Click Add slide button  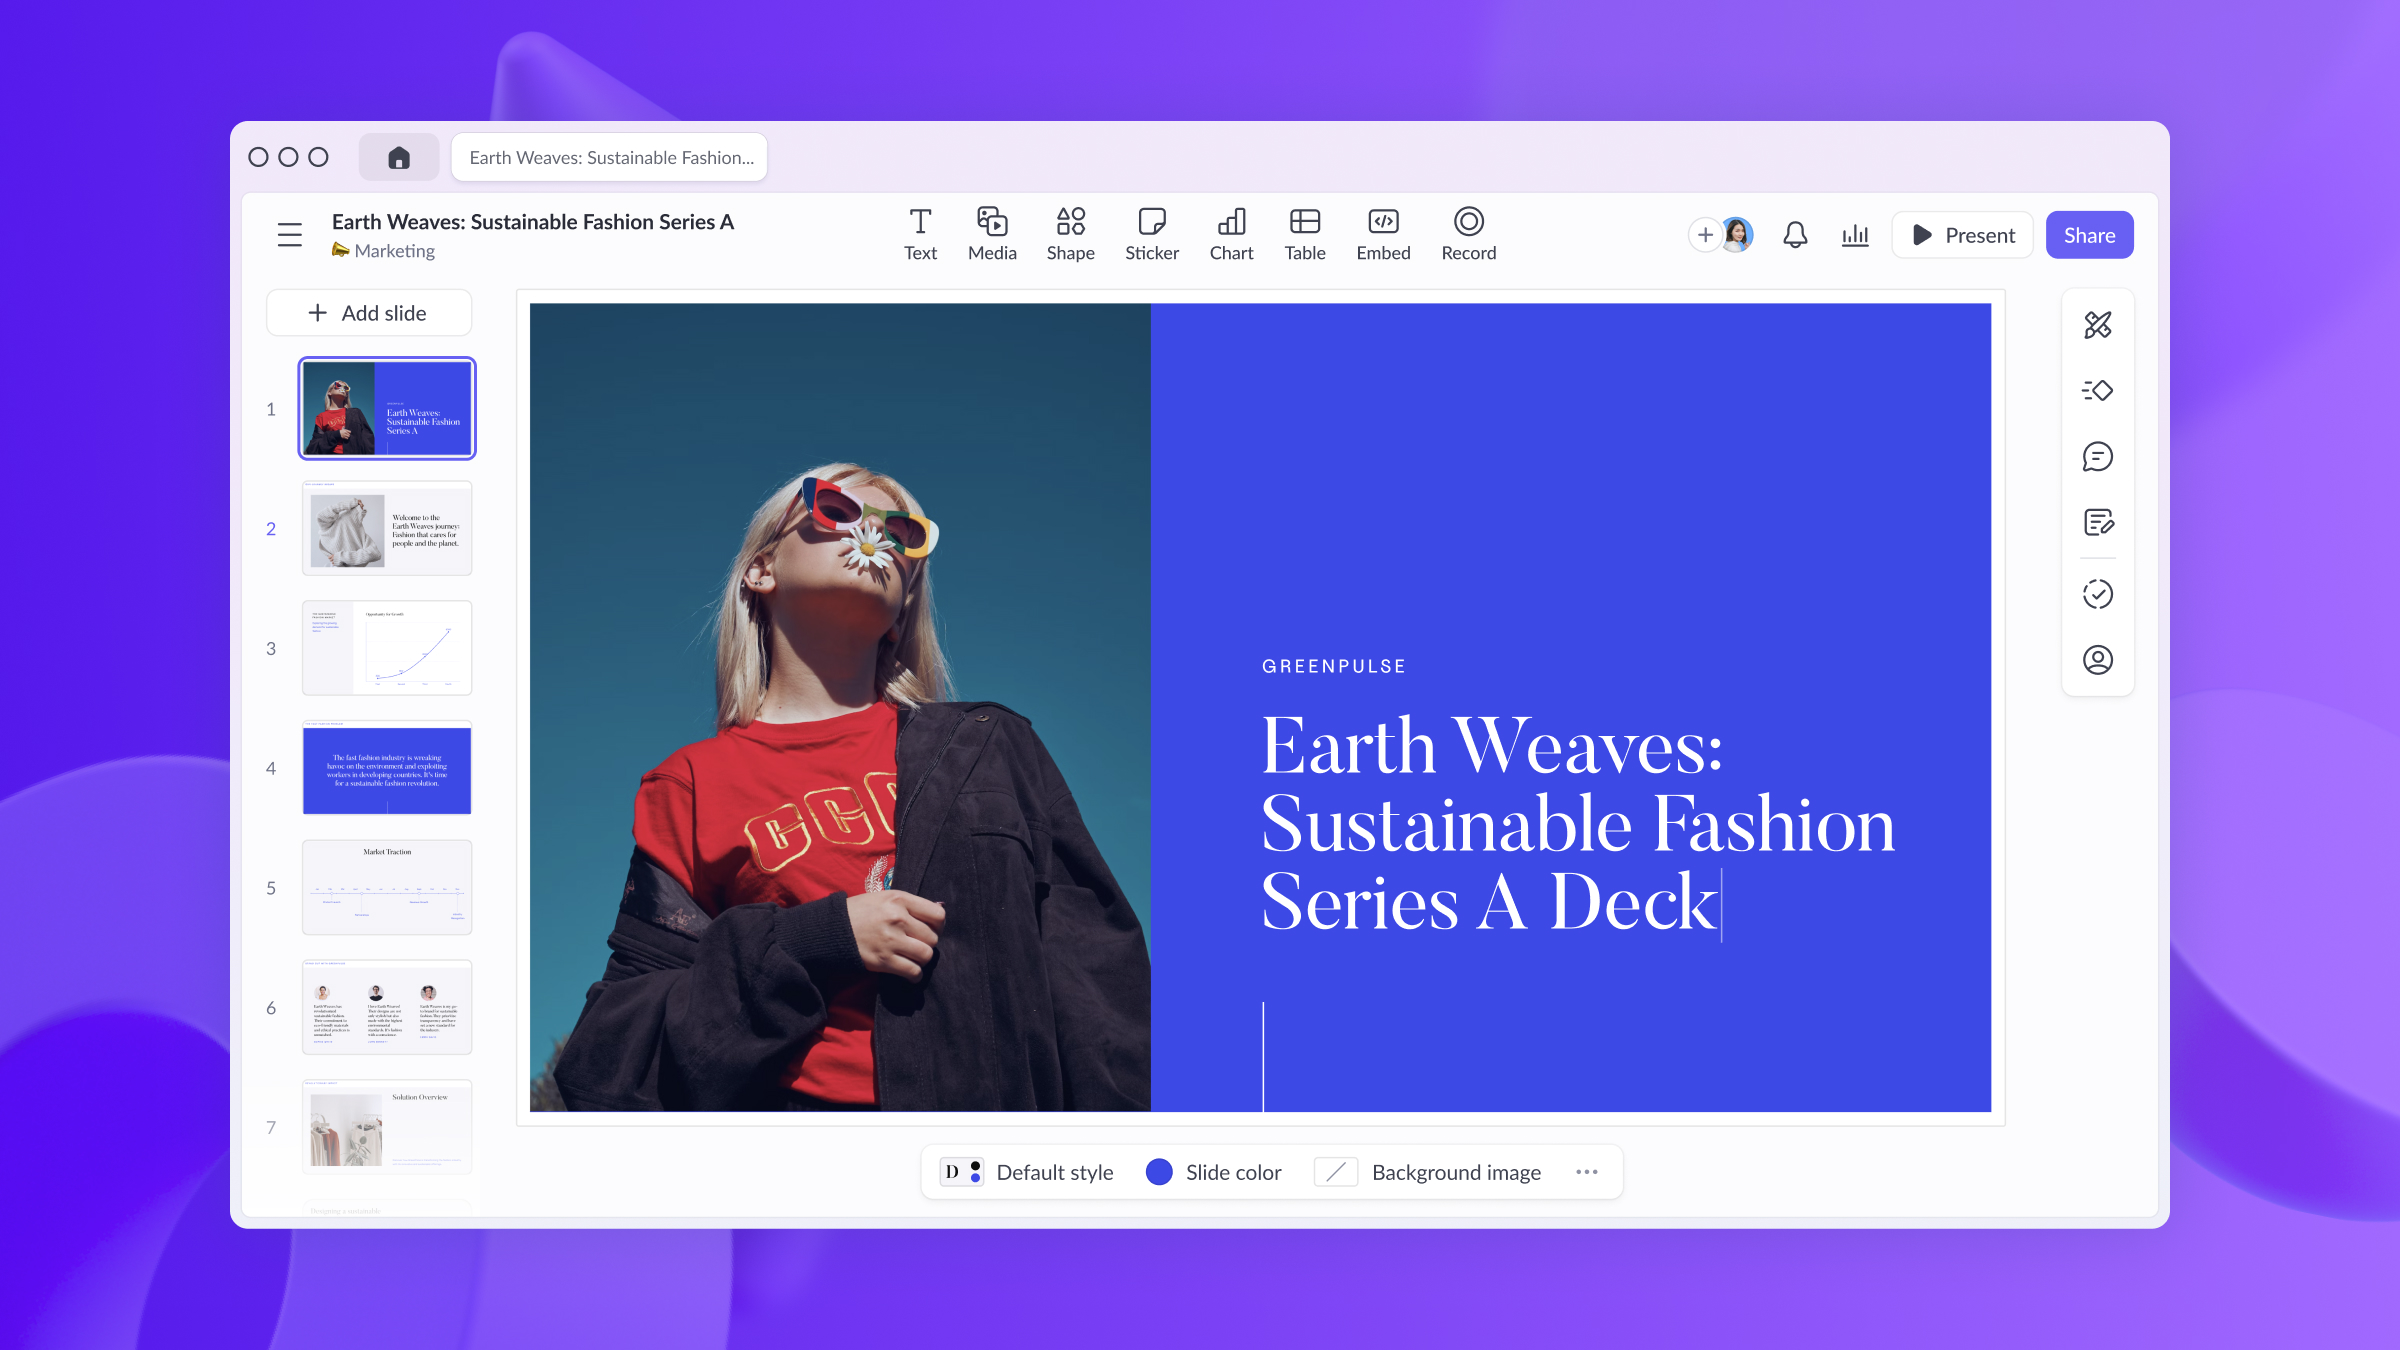click(x=369, y=313)
